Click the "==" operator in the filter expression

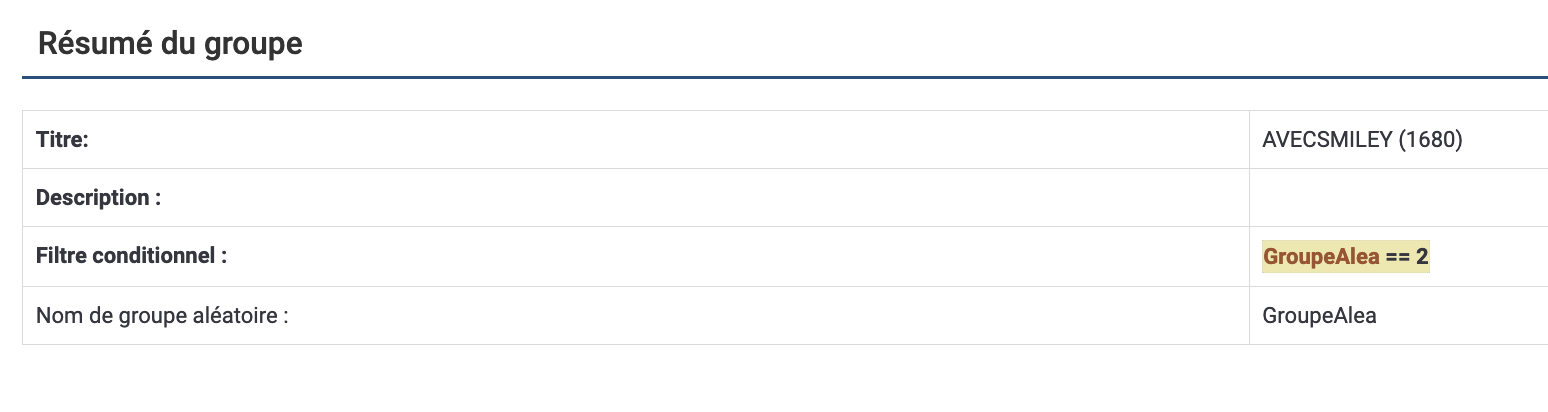(x=1398, y=257)
